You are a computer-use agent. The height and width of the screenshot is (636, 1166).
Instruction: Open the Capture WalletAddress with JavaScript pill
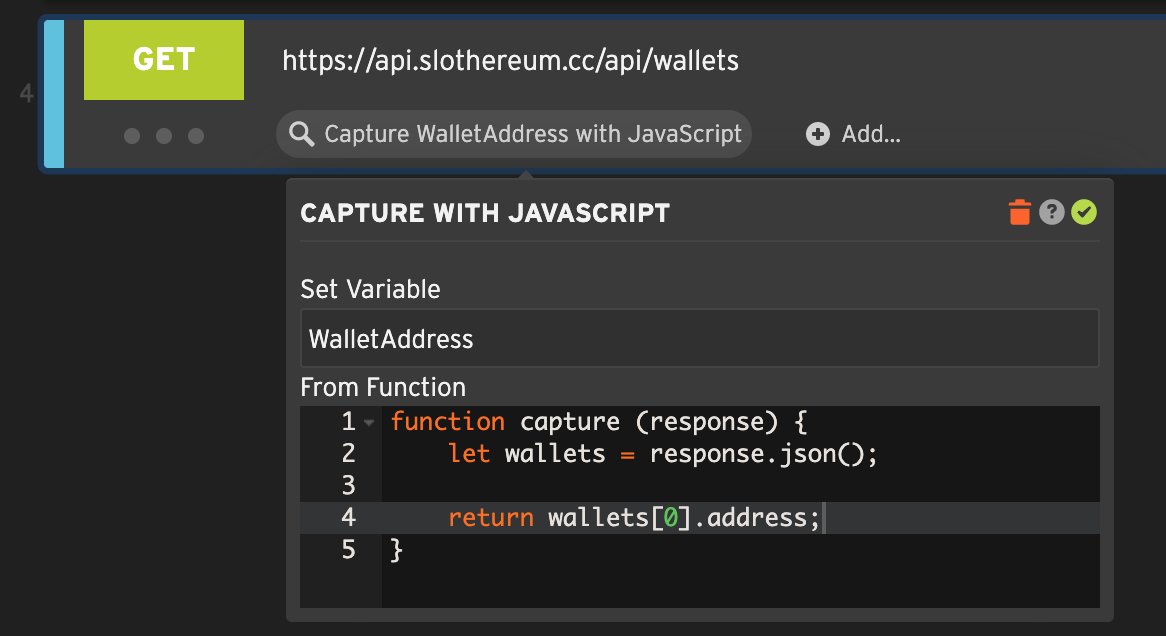514,134
